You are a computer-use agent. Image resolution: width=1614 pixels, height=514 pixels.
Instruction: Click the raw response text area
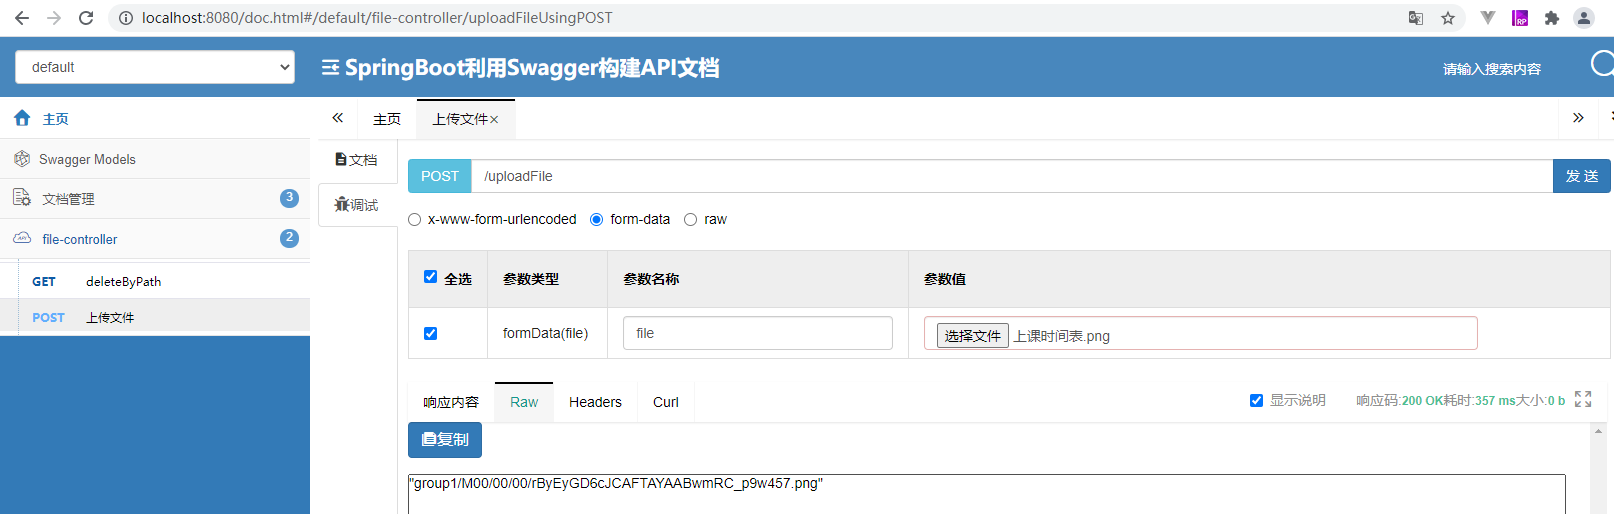pos(986,494)
